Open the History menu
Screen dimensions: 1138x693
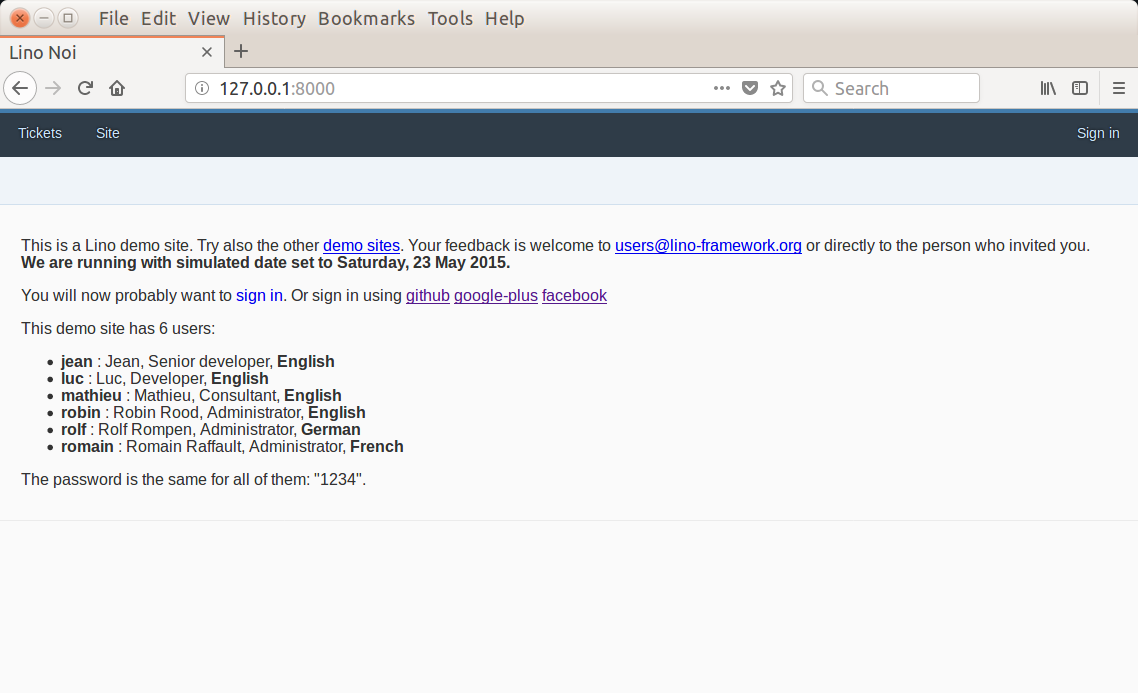tap(274, 18)
